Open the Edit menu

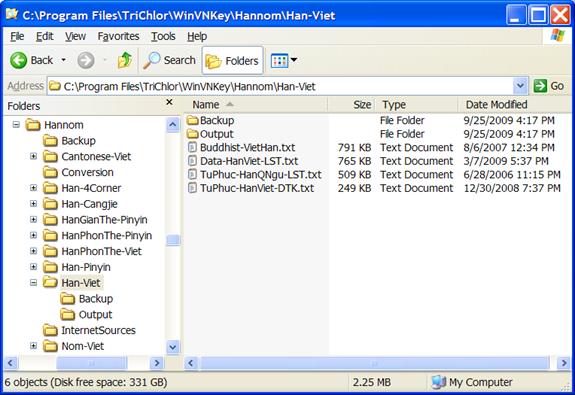45,36
